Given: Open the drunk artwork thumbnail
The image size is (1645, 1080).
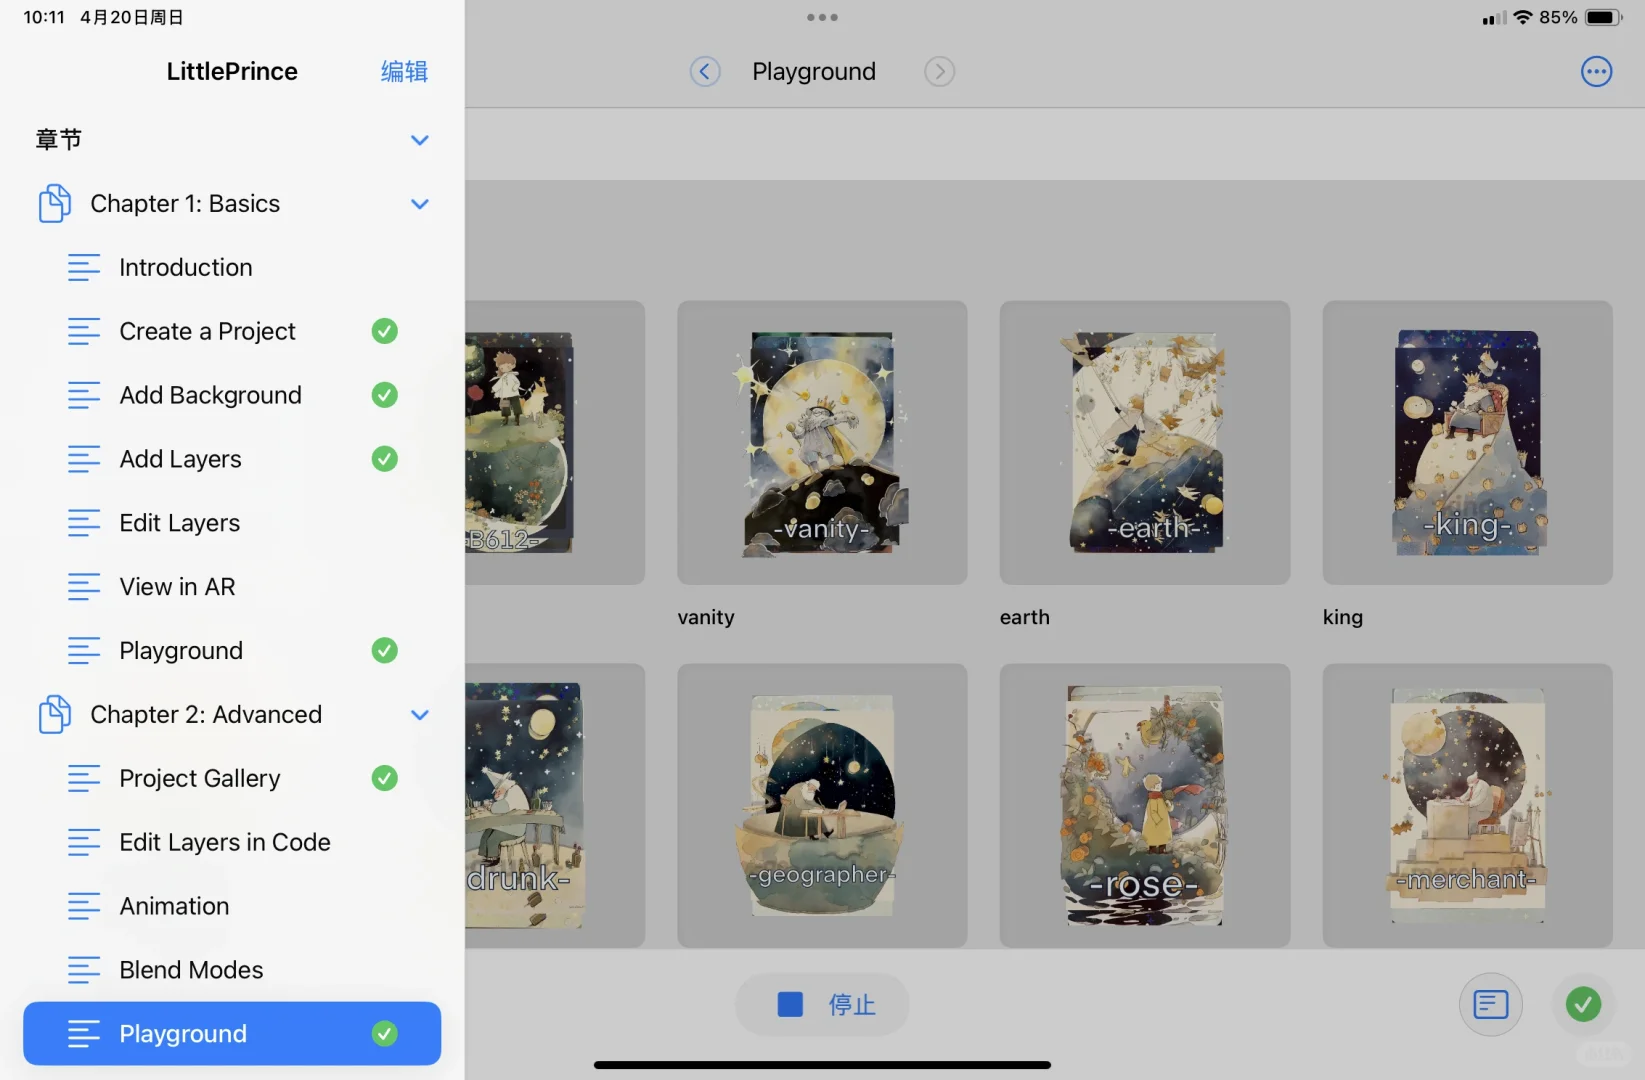Looking at the screenshot, I should click(555, 806).
